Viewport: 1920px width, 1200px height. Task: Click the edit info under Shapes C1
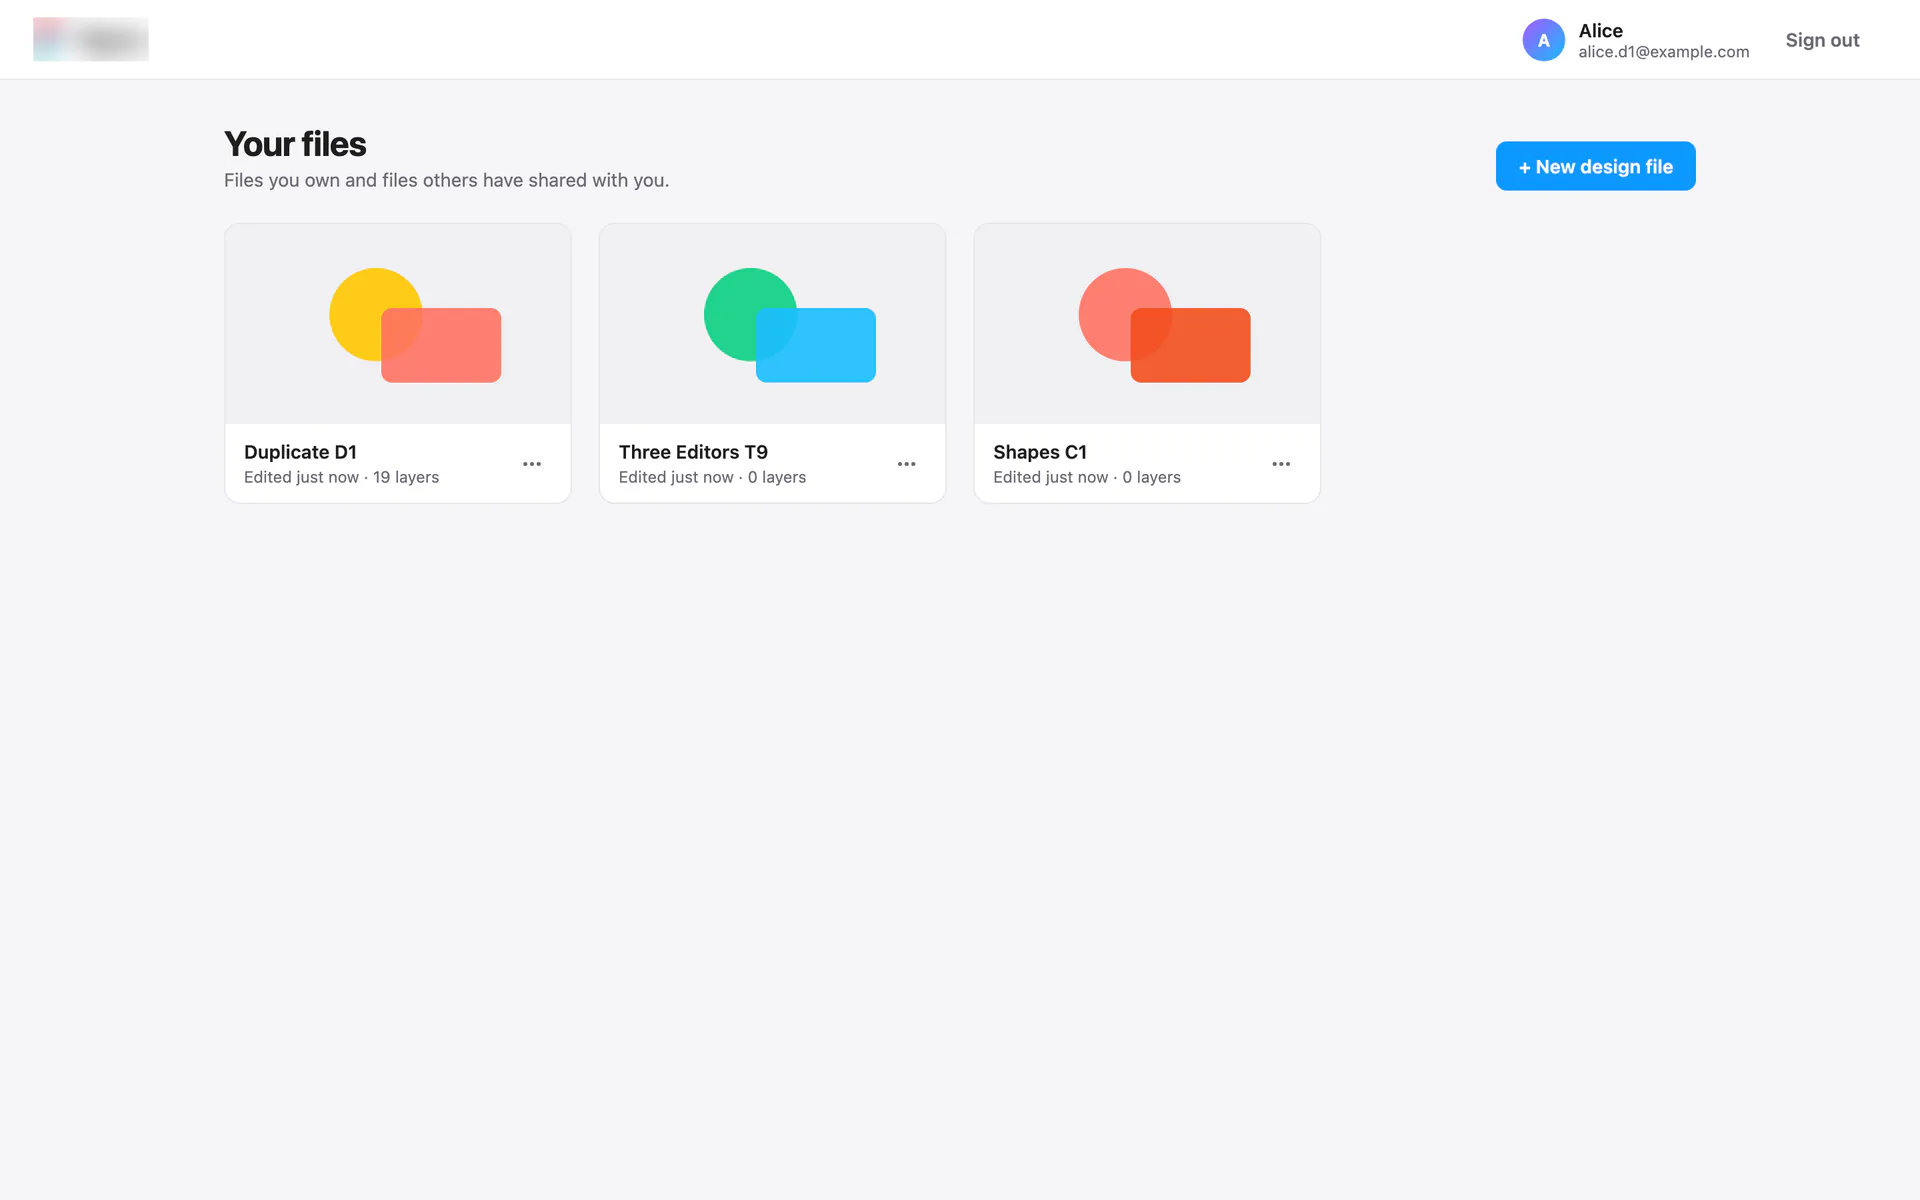[x=1087, y=477]
